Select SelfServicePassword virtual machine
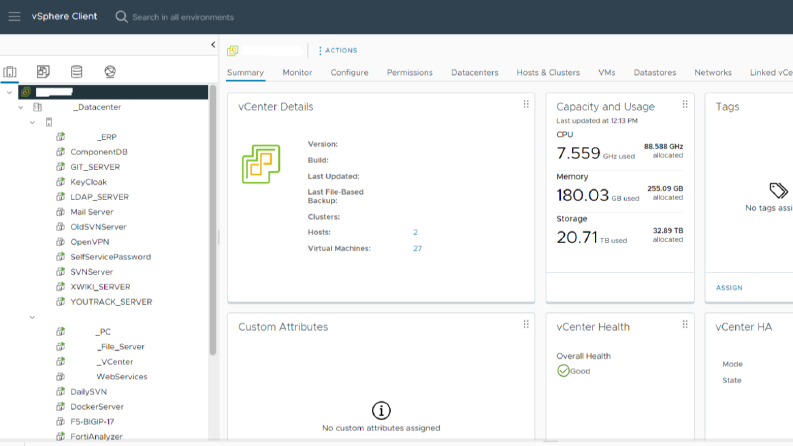Image resolution: width=793 pixels, height=446 pixels. (111, 256)
